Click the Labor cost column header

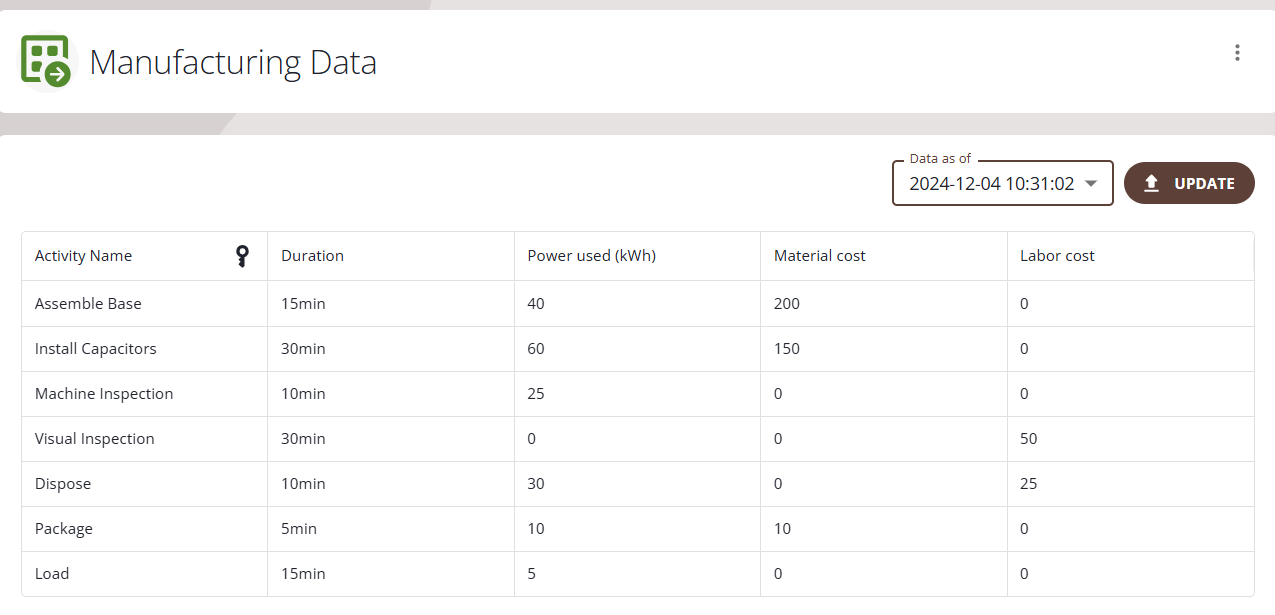click(1057, 256)
